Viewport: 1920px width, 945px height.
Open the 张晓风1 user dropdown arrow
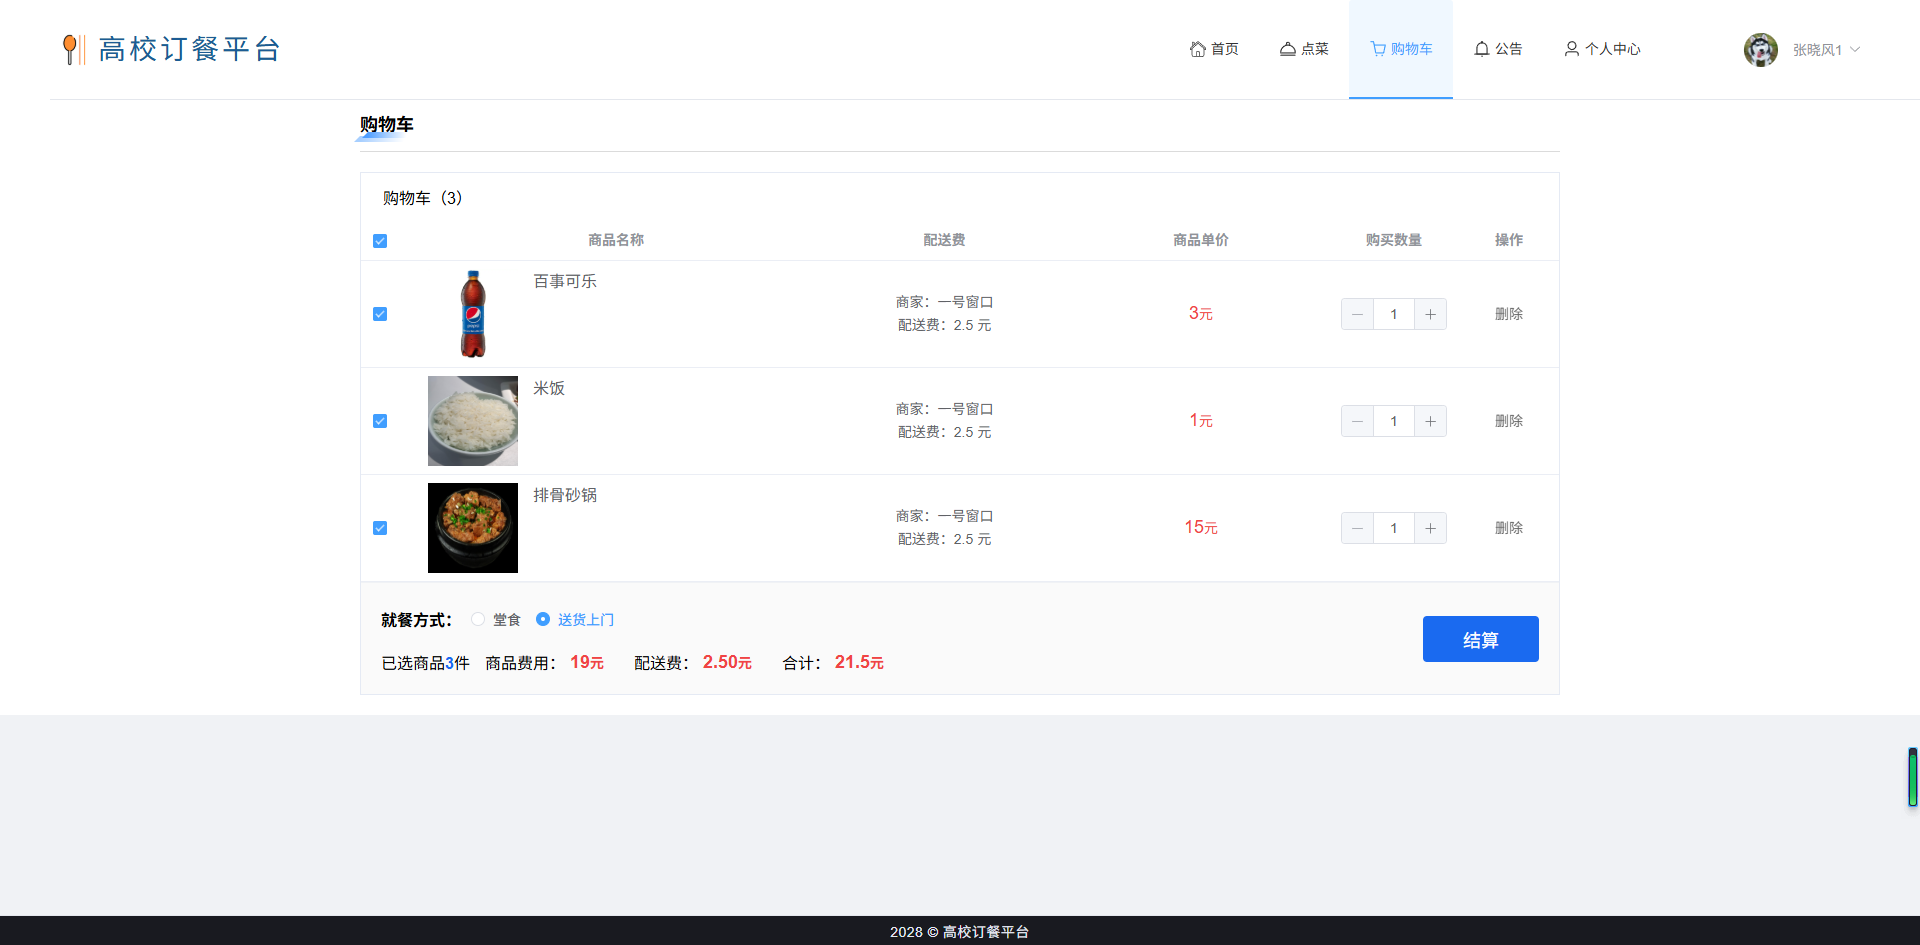(1855, 50)
